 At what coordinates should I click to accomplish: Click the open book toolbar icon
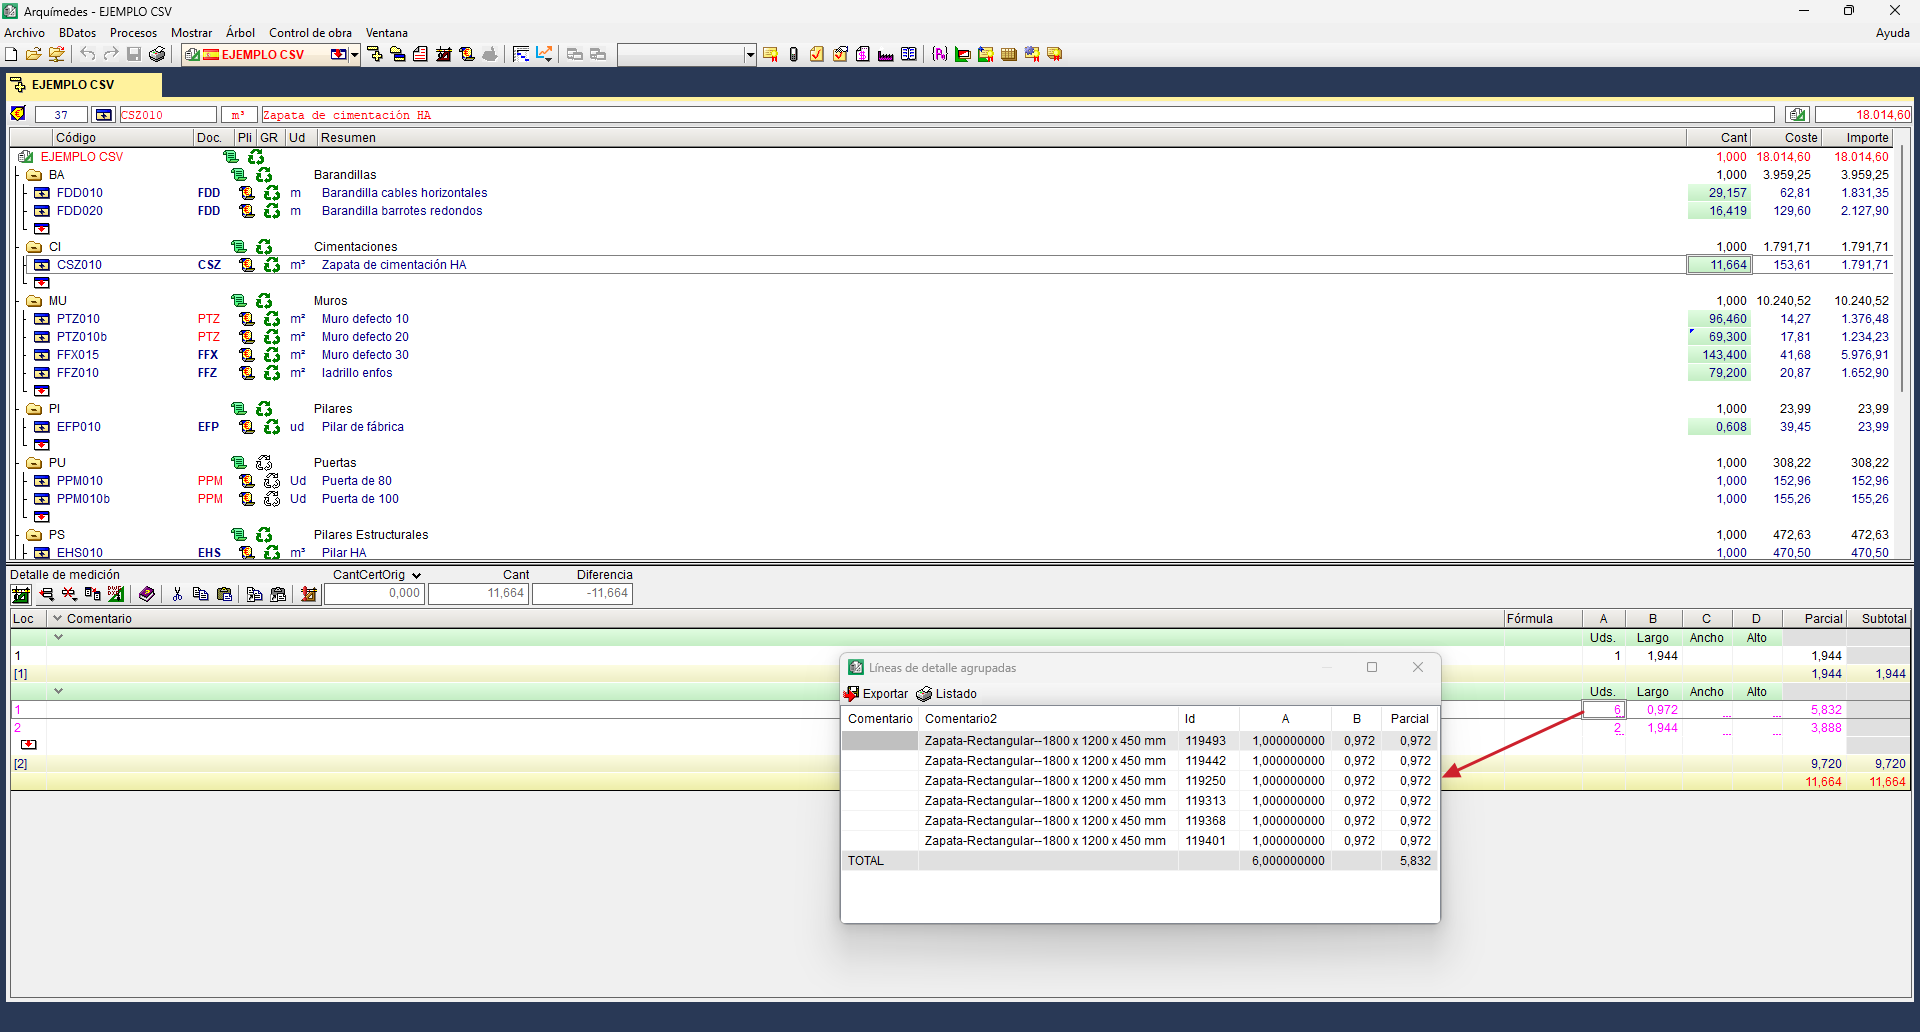point(908,54)
